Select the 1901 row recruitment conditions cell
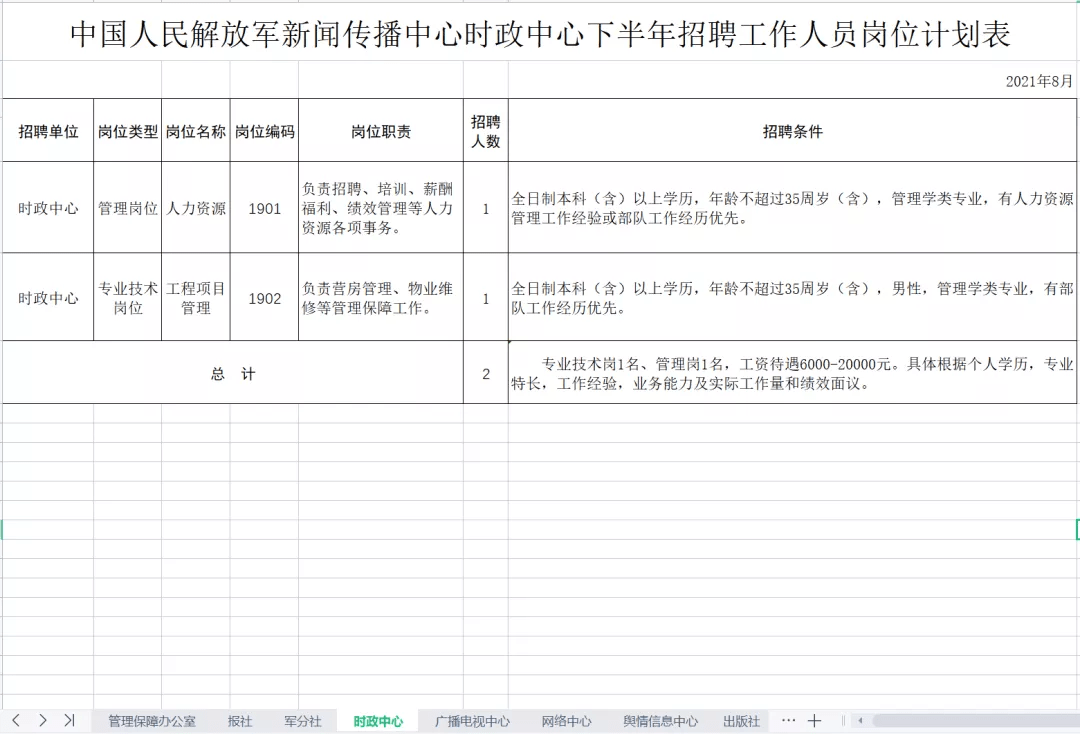The image size is (1080, 734). pos(792,207)
